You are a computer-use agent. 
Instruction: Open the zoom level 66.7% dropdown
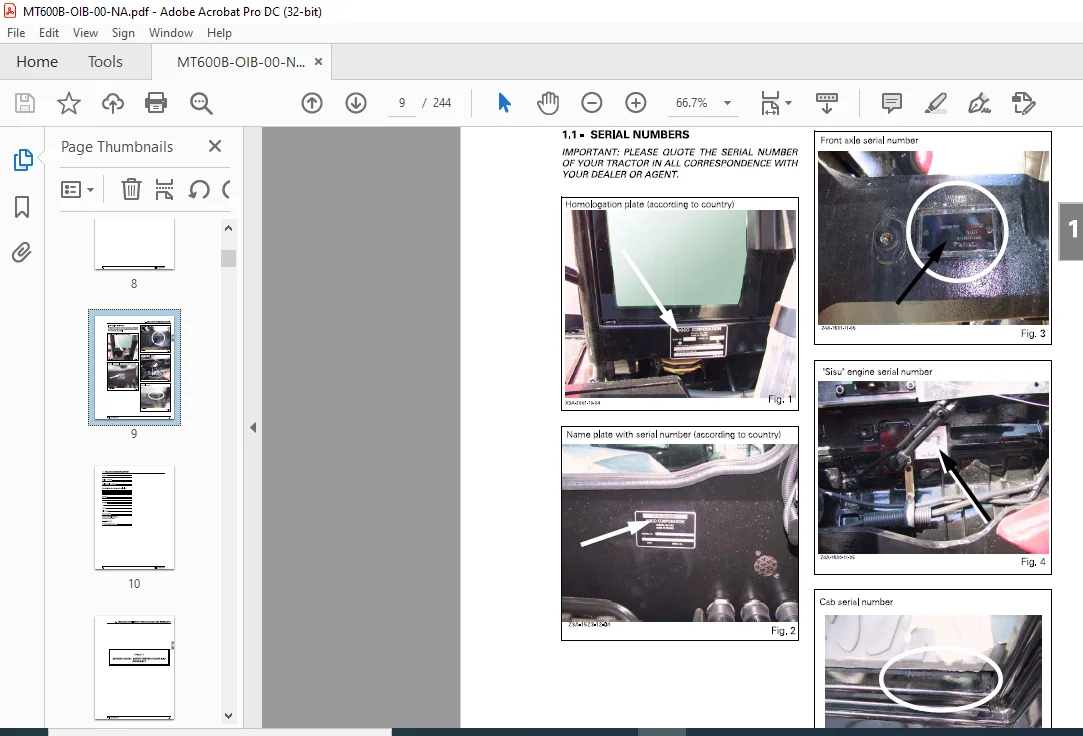728,103
